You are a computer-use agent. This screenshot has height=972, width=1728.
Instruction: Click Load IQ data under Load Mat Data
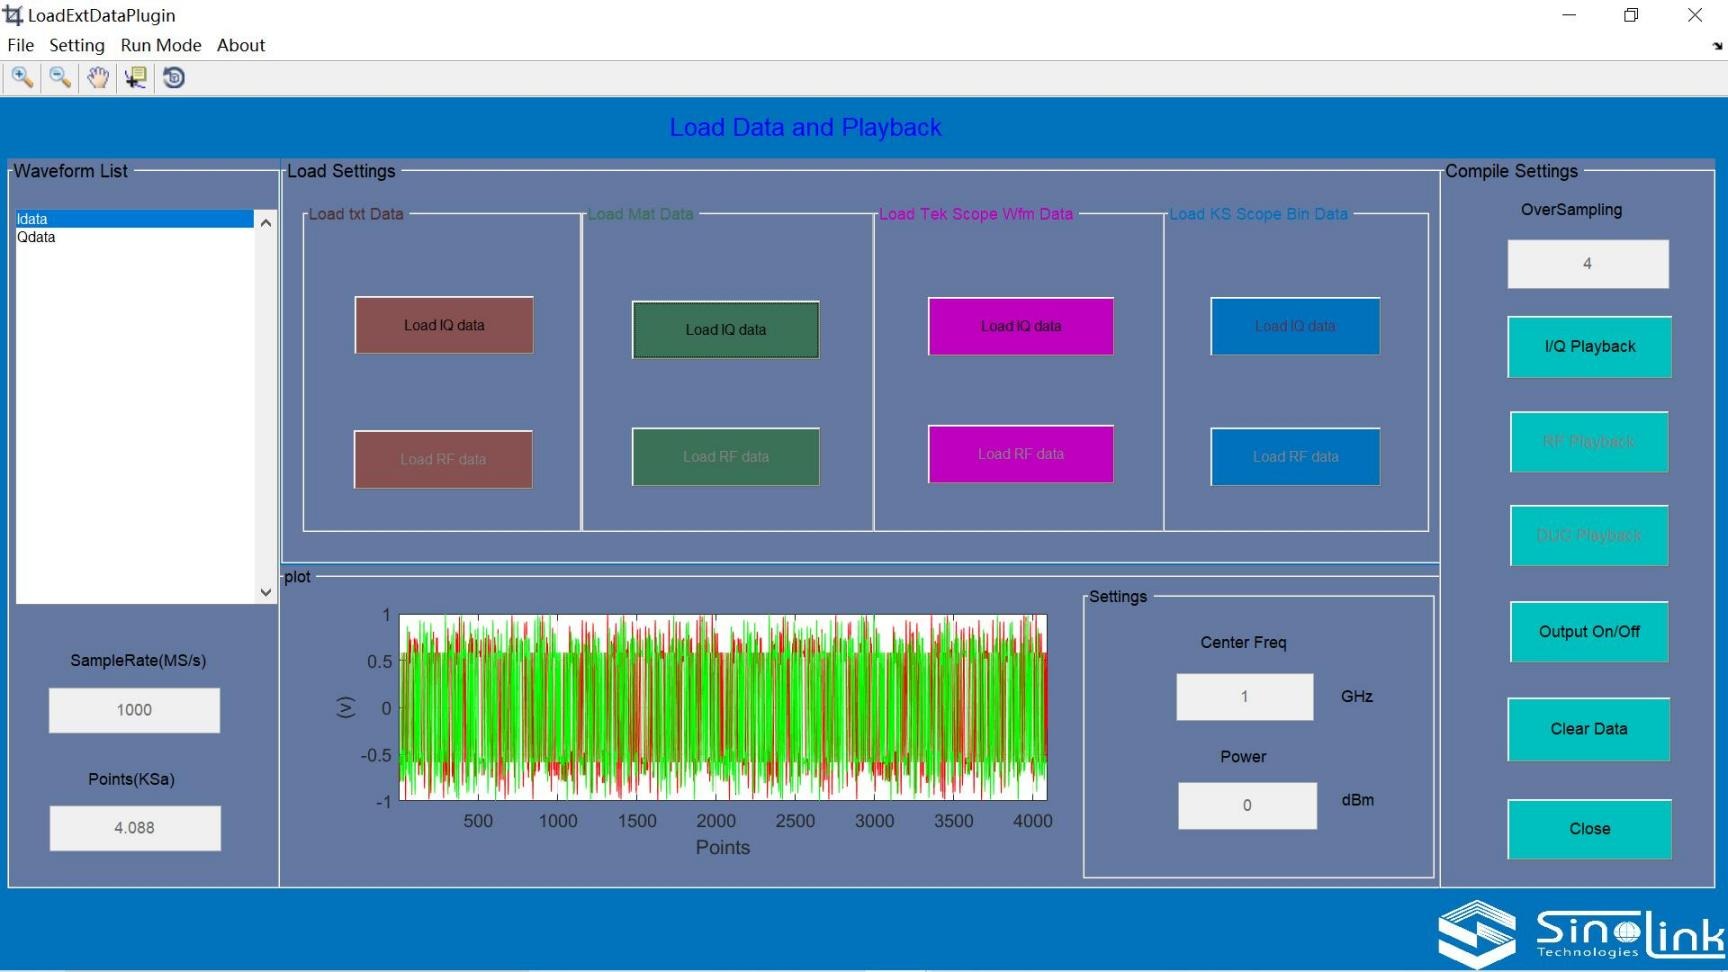(726, 330)
